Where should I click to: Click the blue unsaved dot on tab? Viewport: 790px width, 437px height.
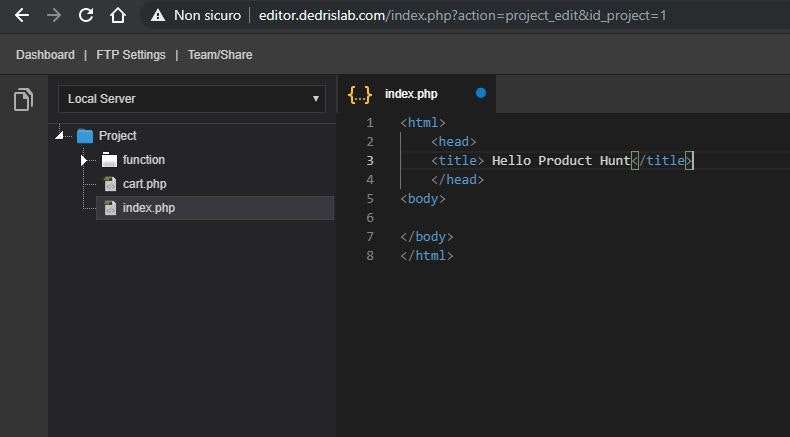(x=481, y=93)
